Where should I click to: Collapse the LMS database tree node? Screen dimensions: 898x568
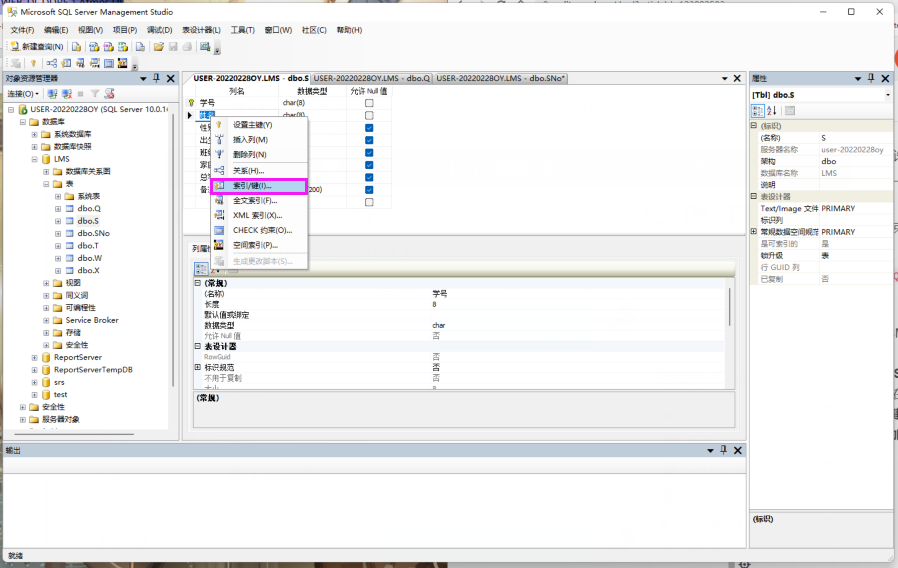pyautogui.click(x=34, y=159)
